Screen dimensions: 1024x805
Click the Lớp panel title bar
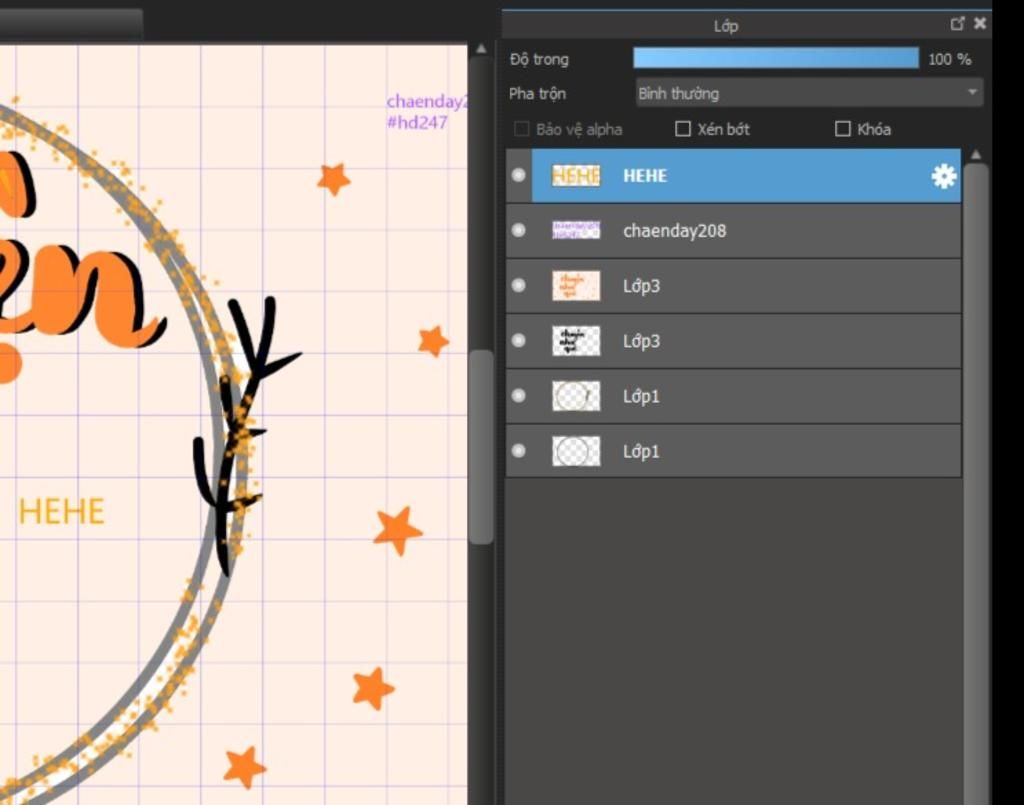pos(725,25)
